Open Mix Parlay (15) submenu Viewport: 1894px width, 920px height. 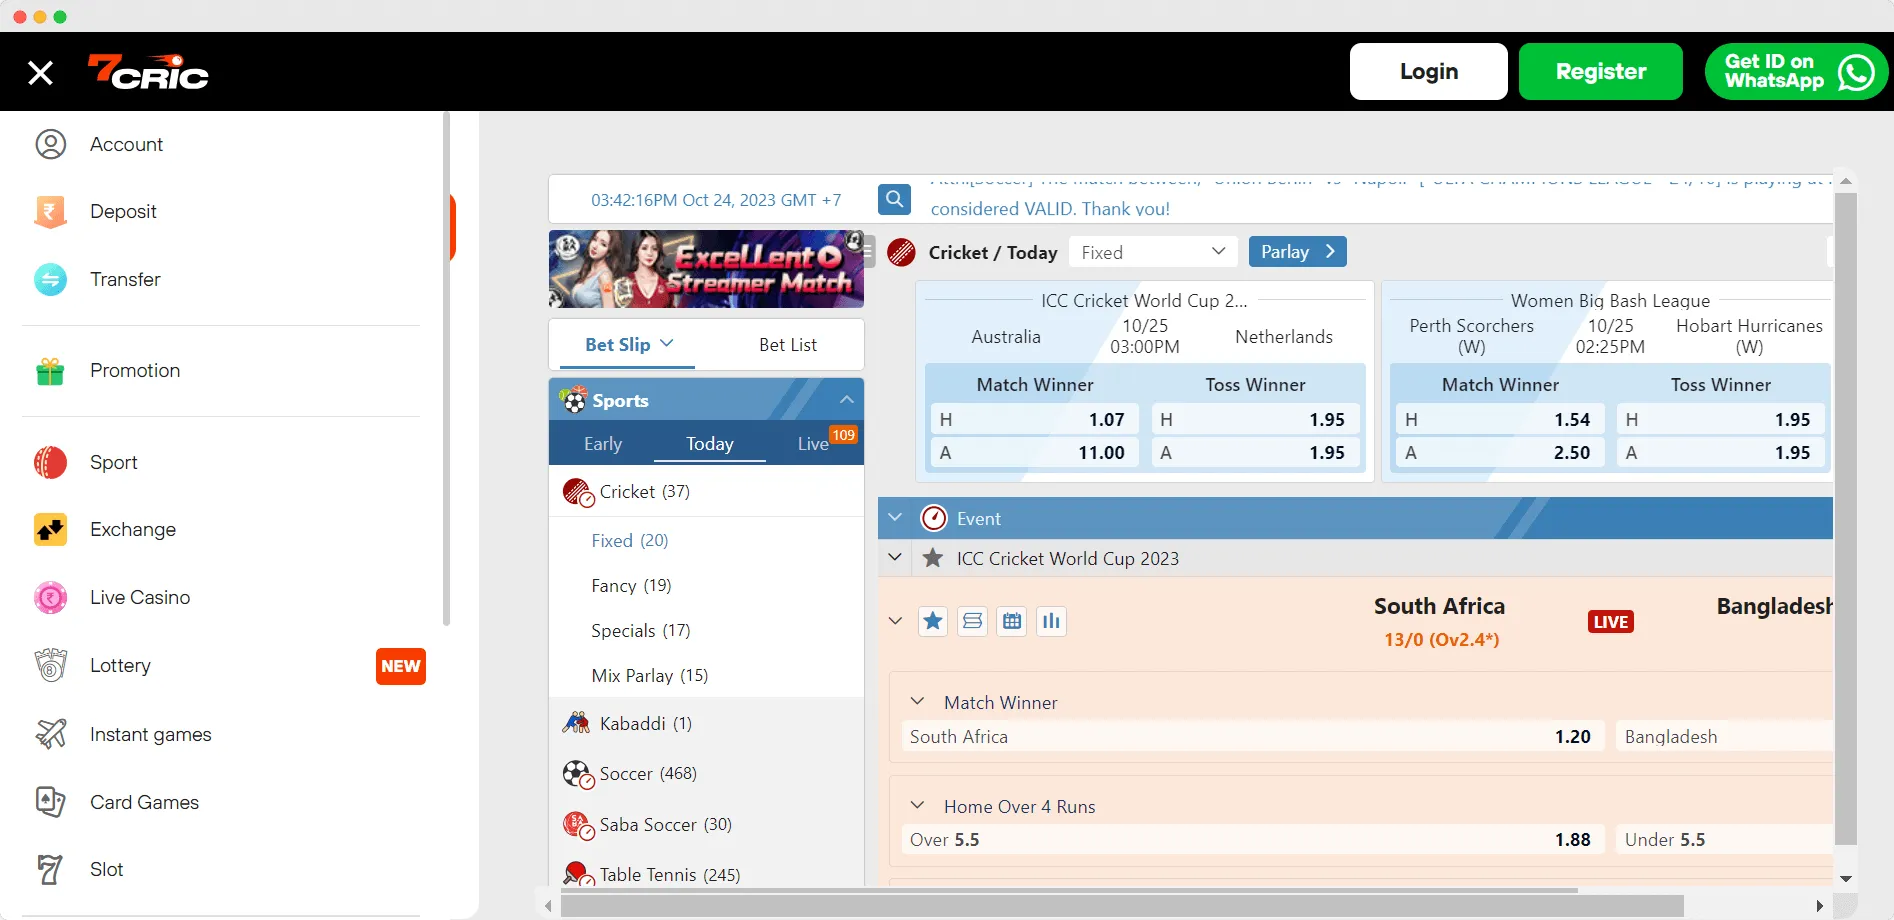pos(650,675)
